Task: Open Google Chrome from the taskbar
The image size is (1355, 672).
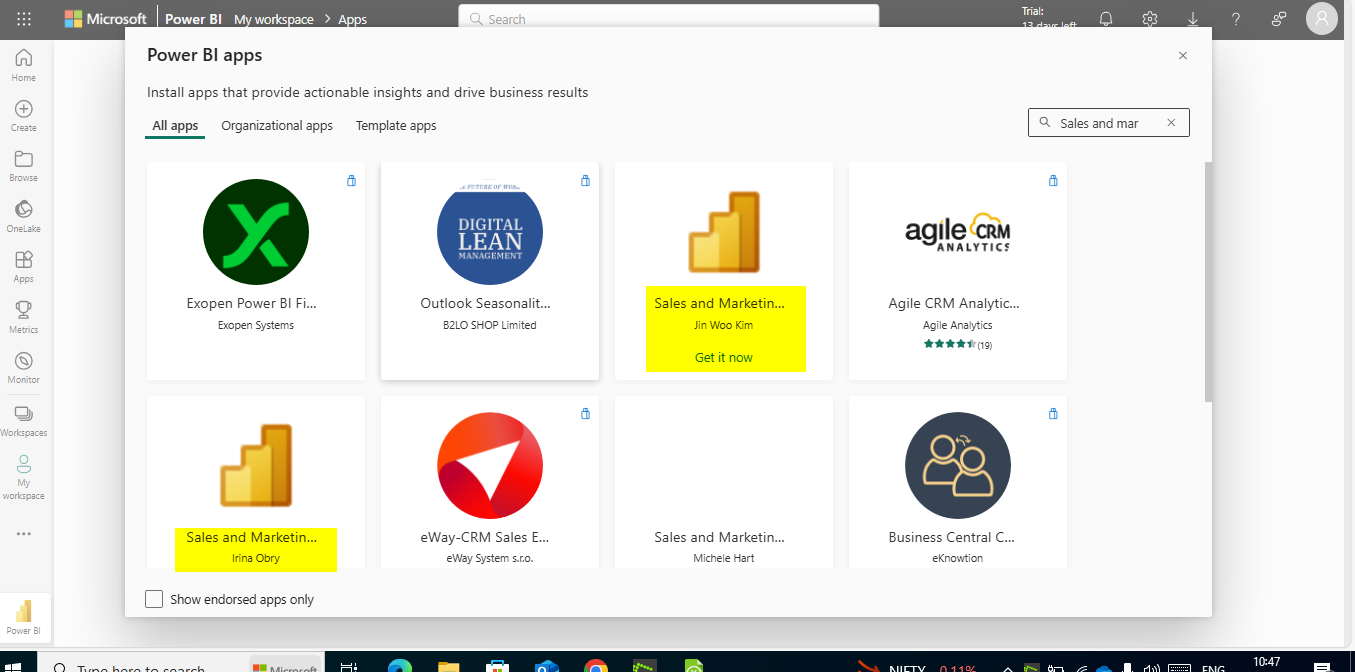Action: 596,666
